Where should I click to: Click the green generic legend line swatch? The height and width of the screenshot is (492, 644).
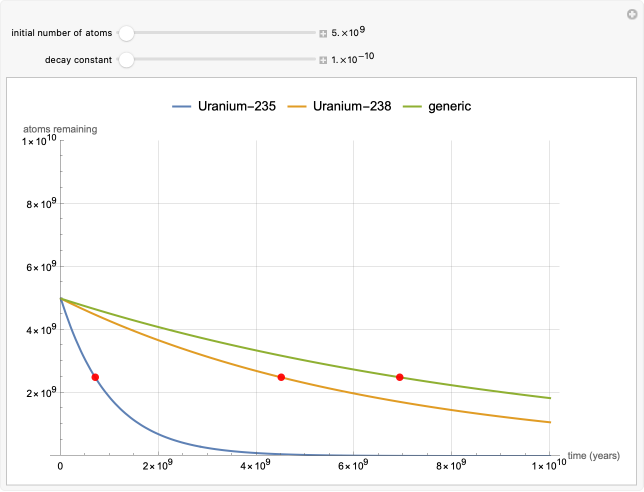[411, 105]
